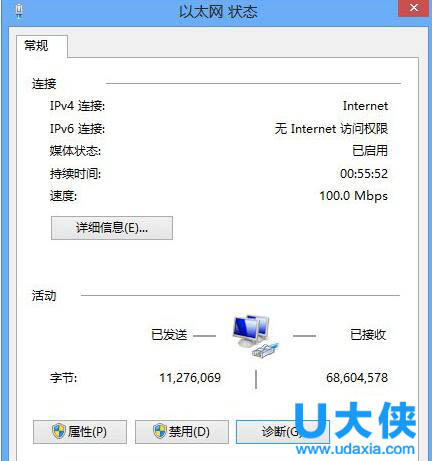Click the 已接收 label
Viewport: 432px width, 461px height.
(368, 335)
